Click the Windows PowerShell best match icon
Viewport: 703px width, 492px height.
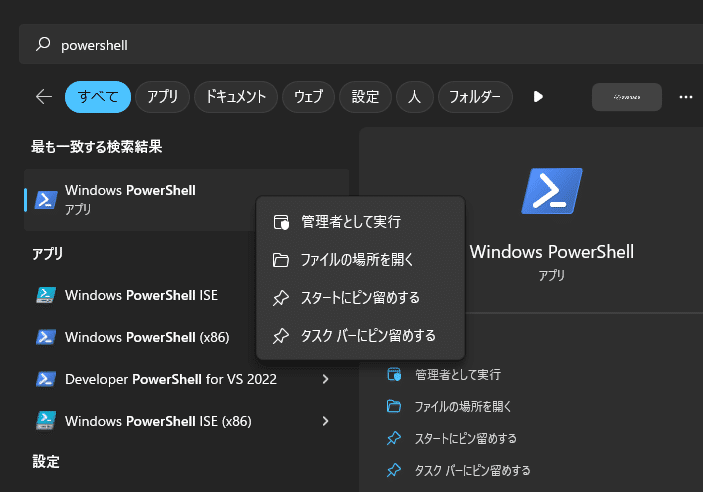(x=46, y=200)
